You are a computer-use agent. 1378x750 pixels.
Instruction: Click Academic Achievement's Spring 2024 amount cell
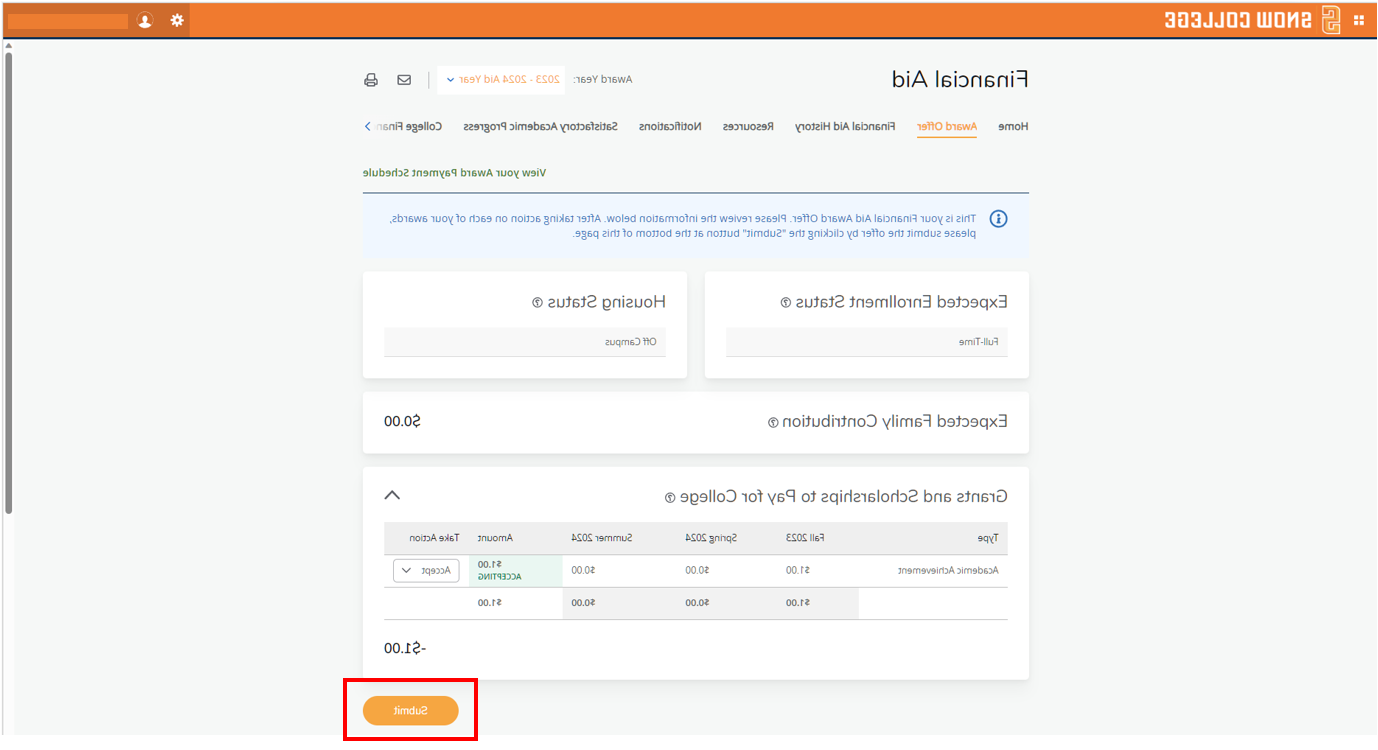point(697,571)
